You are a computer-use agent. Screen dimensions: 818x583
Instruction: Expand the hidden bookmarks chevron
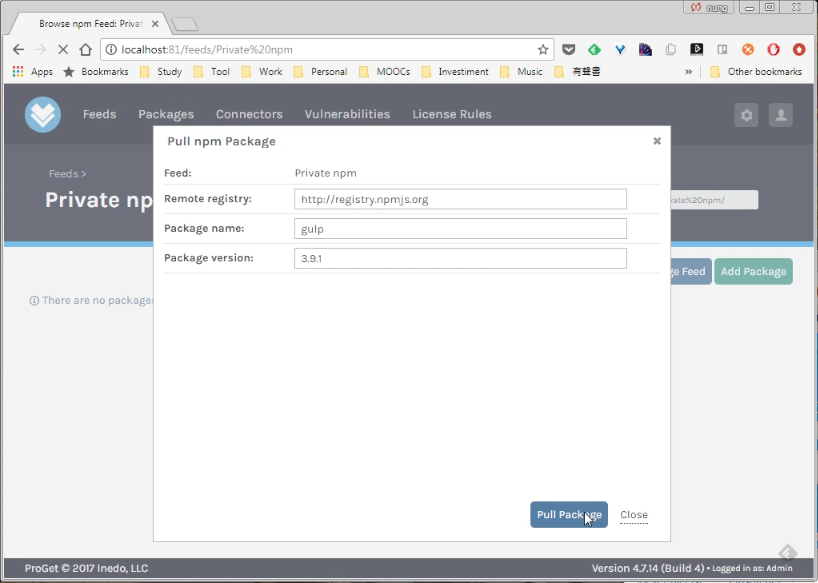[x=689, y=71]
